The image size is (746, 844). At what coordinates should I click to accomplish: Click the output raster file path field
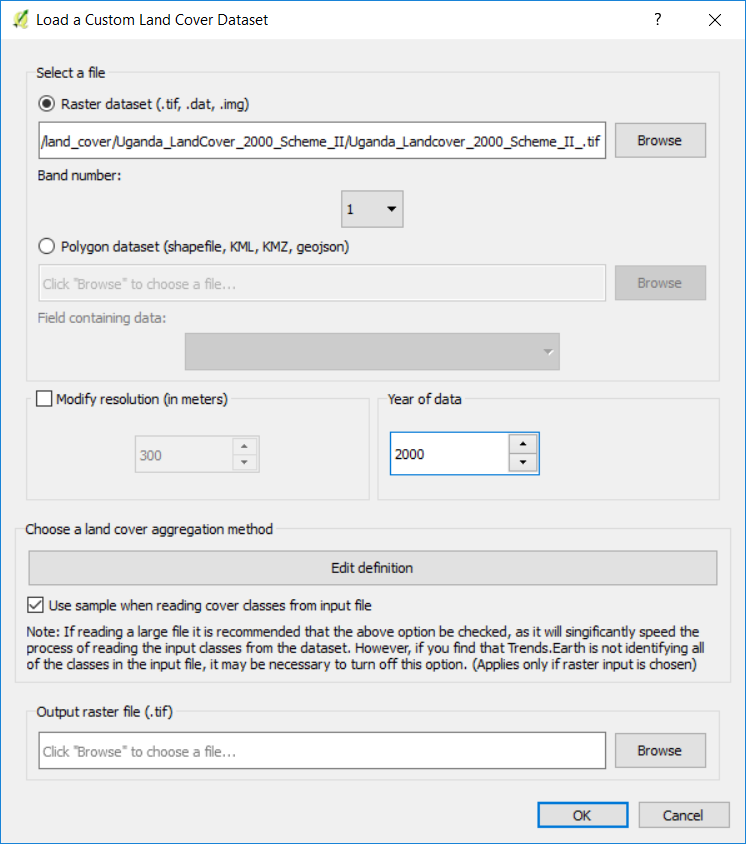click(x=322, y=751)
